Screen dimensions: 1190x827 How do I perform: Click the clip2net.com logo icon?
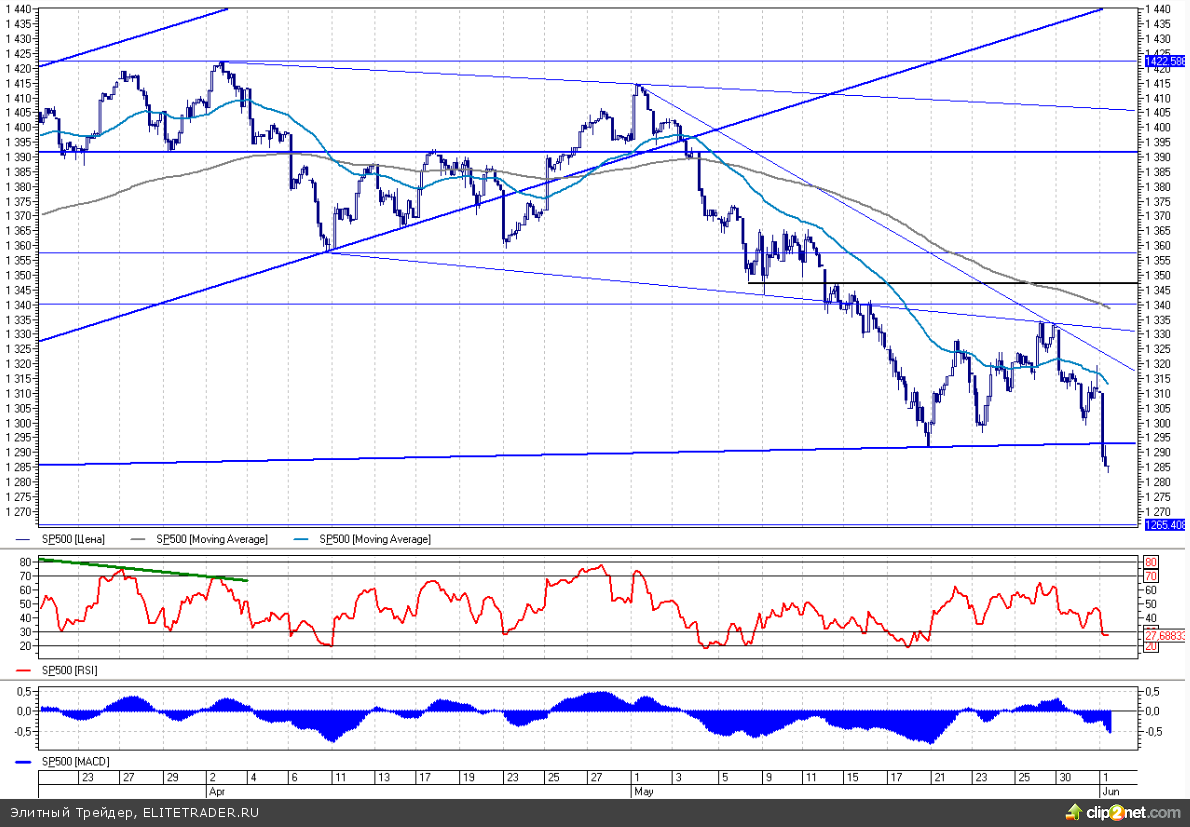click(x=1076, y=813)
